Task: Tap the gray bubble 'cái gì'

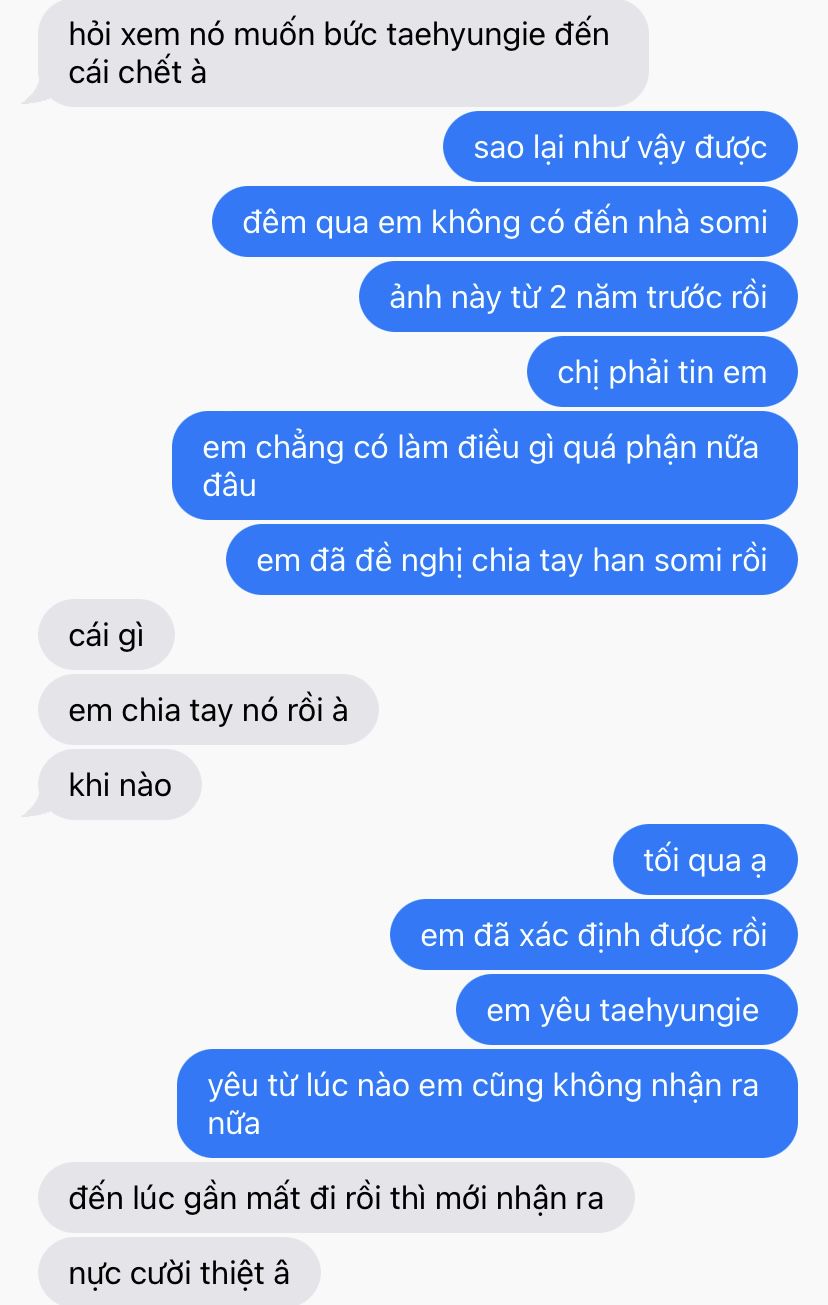Action: tap(106, 635)
